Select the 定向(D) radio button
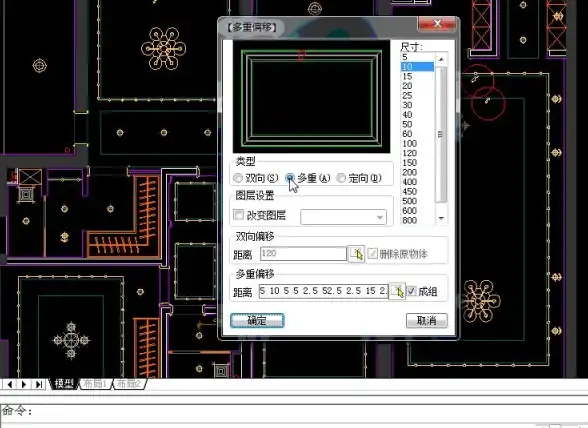588x428 pixels. (x=341, y=178)
